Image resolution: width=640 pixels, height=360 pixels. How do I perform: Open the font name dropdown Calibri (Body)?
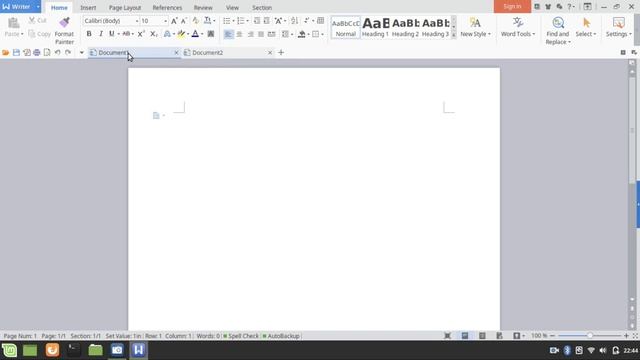point(137,21)
